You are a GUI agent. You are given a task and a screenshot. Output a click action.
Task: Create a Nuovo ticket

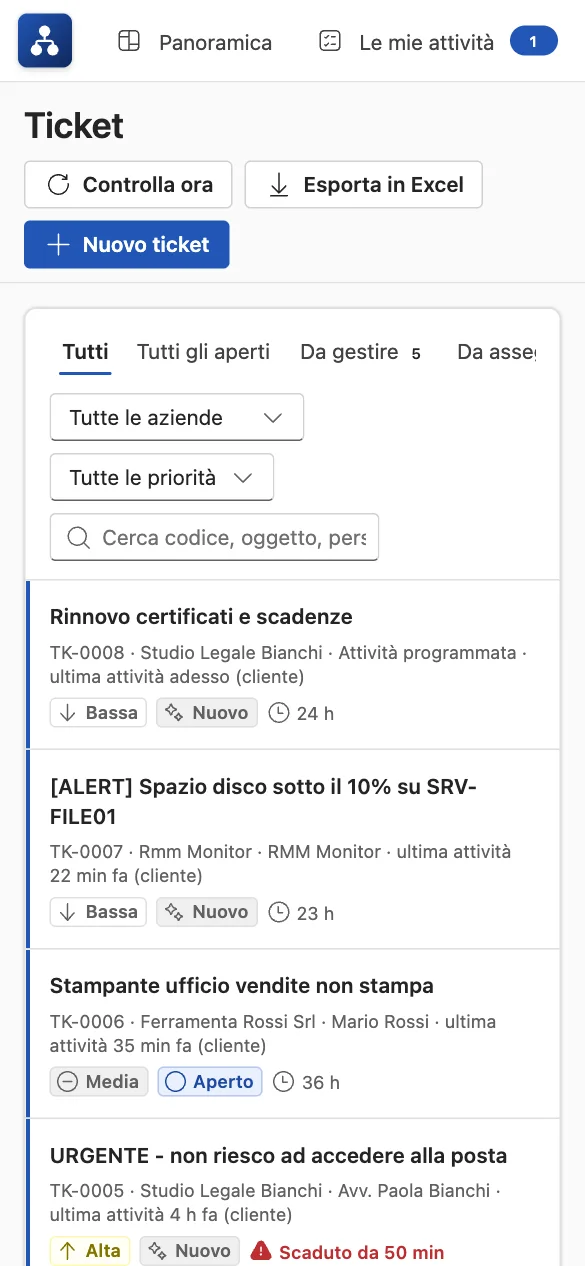coord(127,245)
